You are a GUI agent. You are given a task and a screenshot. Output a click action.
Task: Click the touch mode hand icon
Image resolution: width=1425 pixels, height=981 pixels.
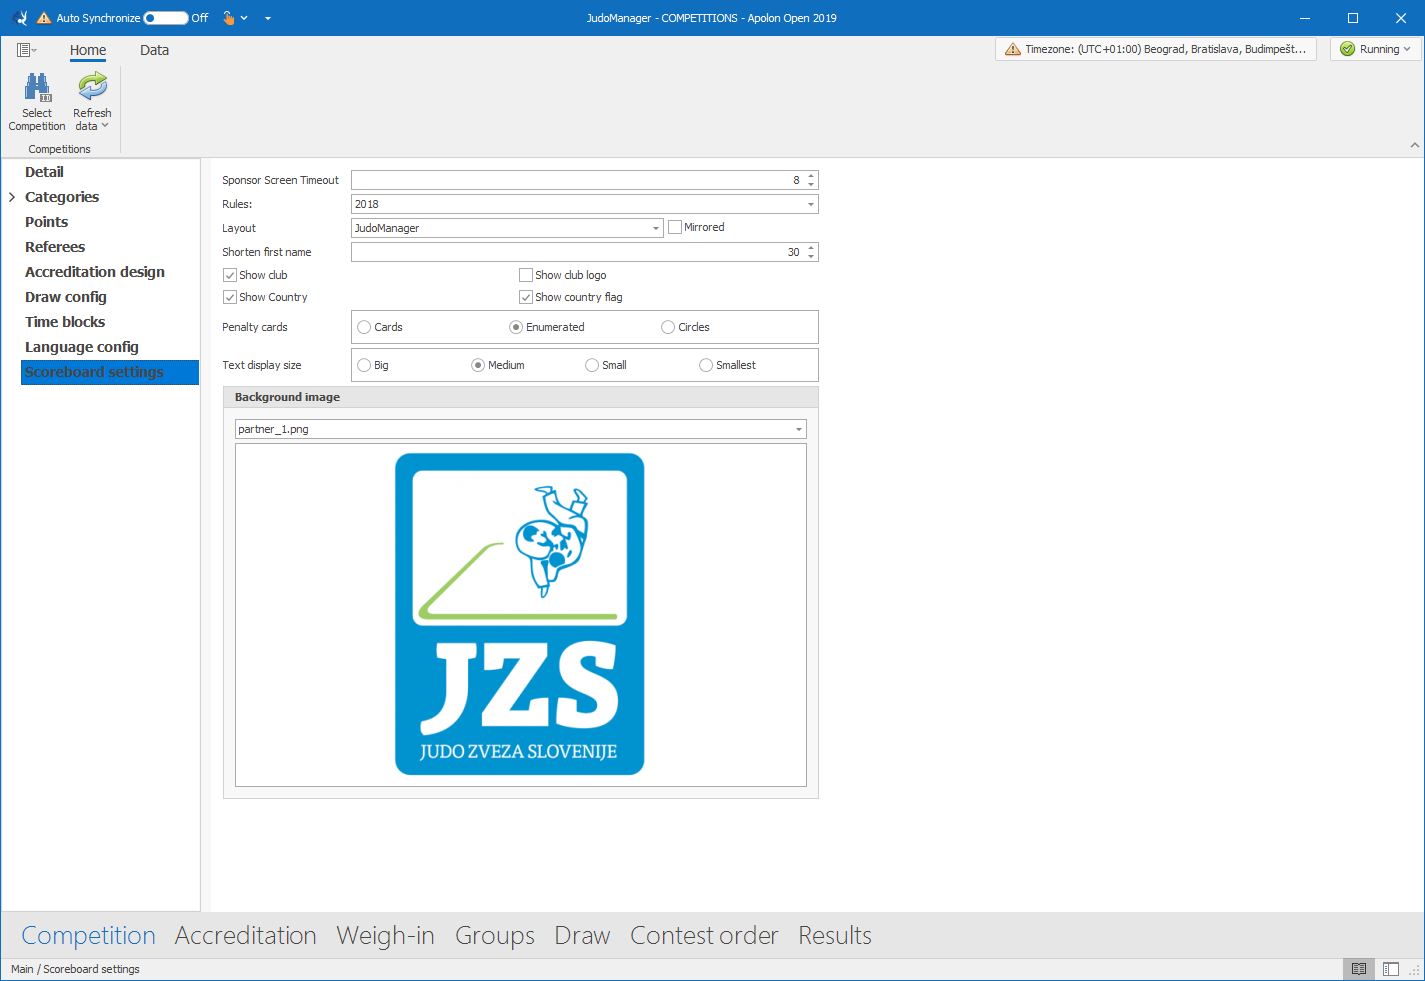229,18
